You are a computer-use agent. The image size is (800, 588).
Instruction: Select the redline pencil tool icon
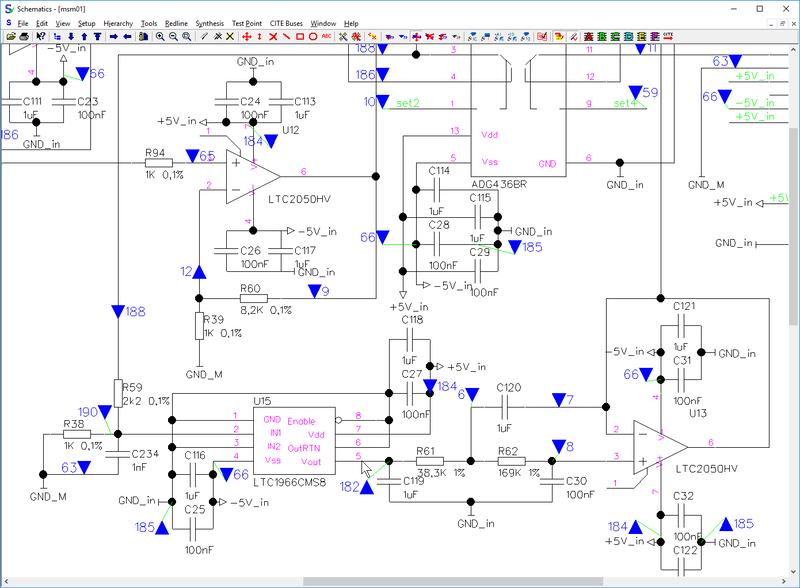coord(204,36)
